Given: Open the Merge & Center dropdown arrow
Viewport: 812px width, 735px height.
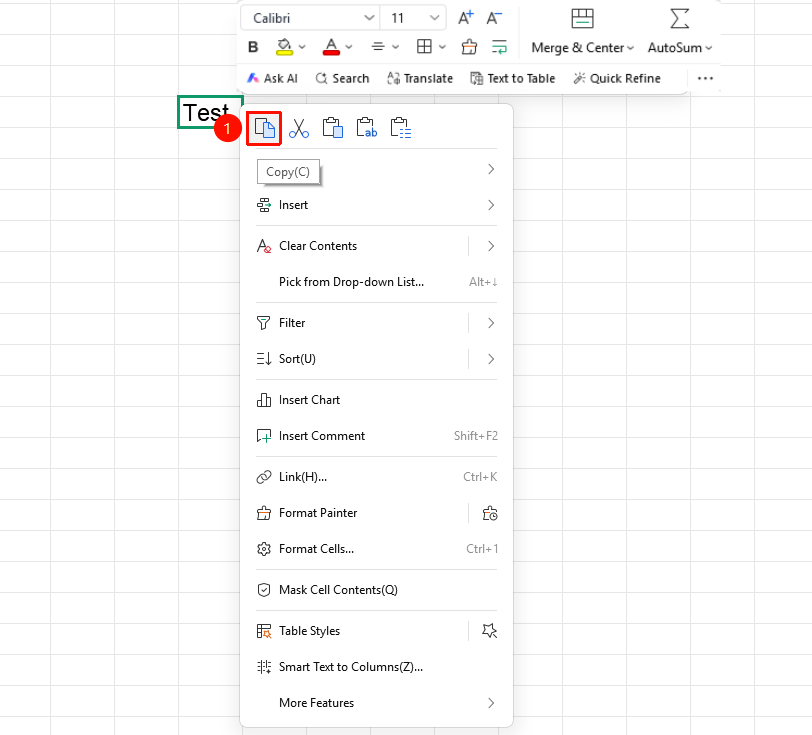Looking at the screenshot, I should [630, 48].
